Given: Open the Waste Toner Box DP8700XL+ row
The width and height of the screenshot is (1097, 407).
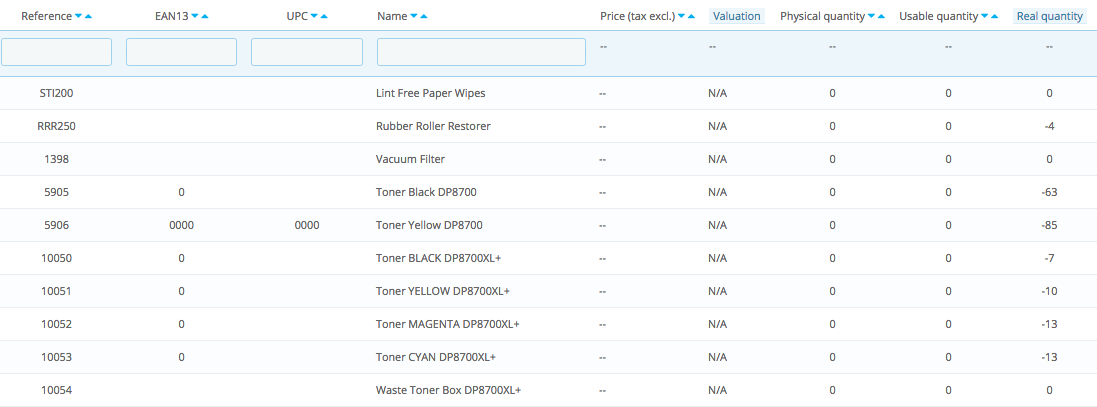Looking at the screenshot, I should point(548,390).
